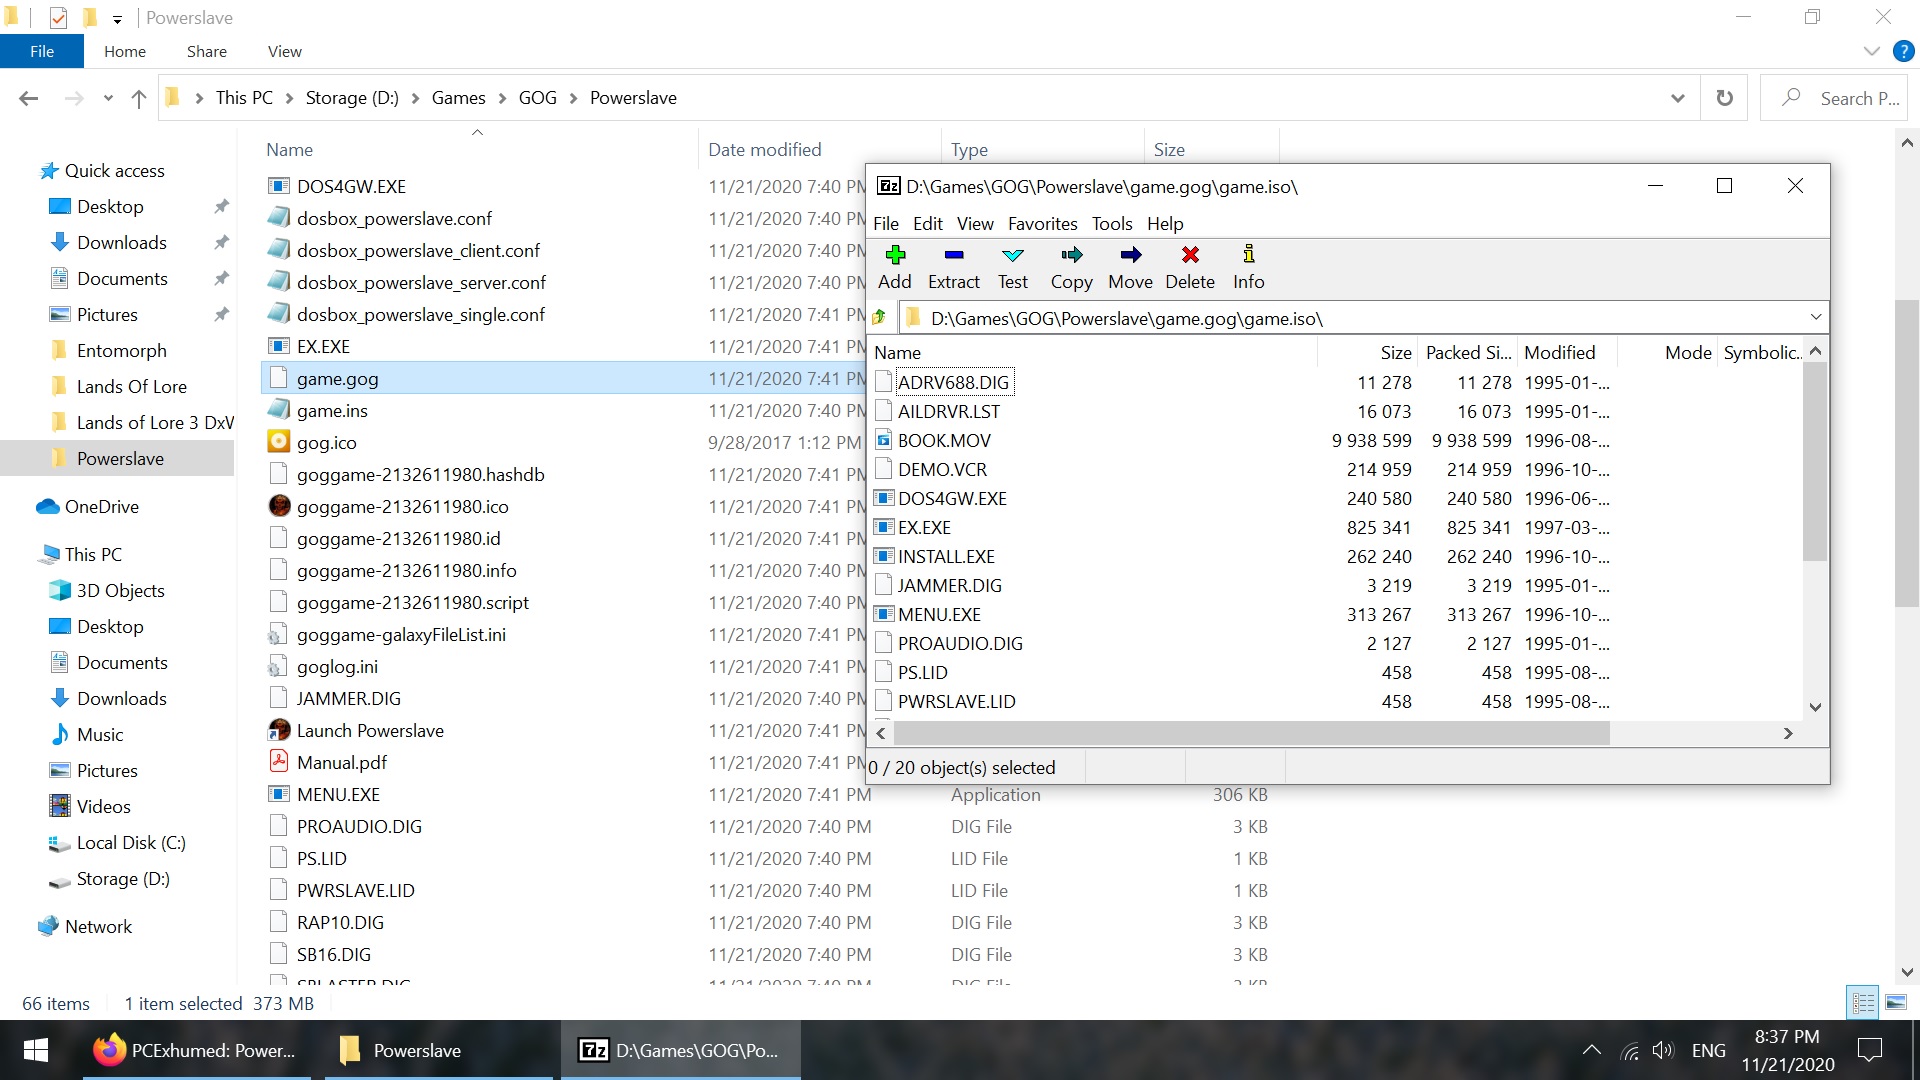Click Games in the breadcrumb path

click(459, 98)
